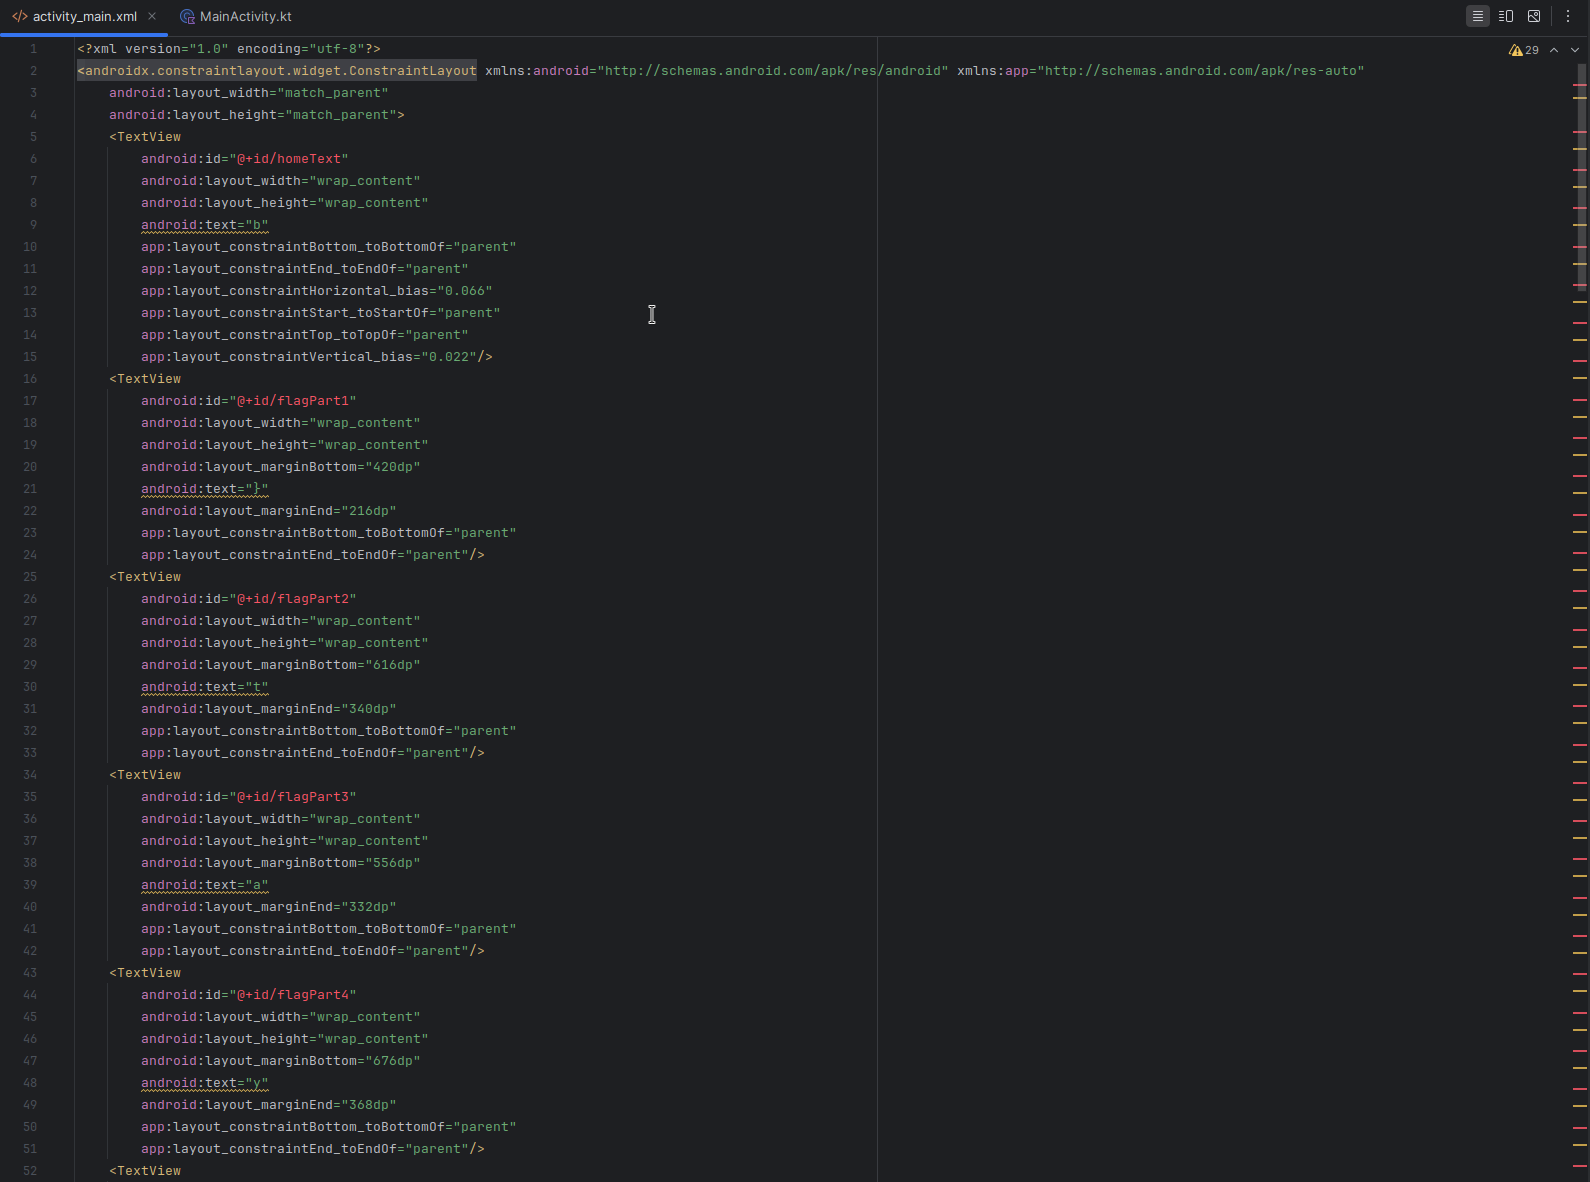The width and height of the screenshot is (1590, 1182).
Task: Click the layout_marginEnd="368dp" line
Action: 269,1105
